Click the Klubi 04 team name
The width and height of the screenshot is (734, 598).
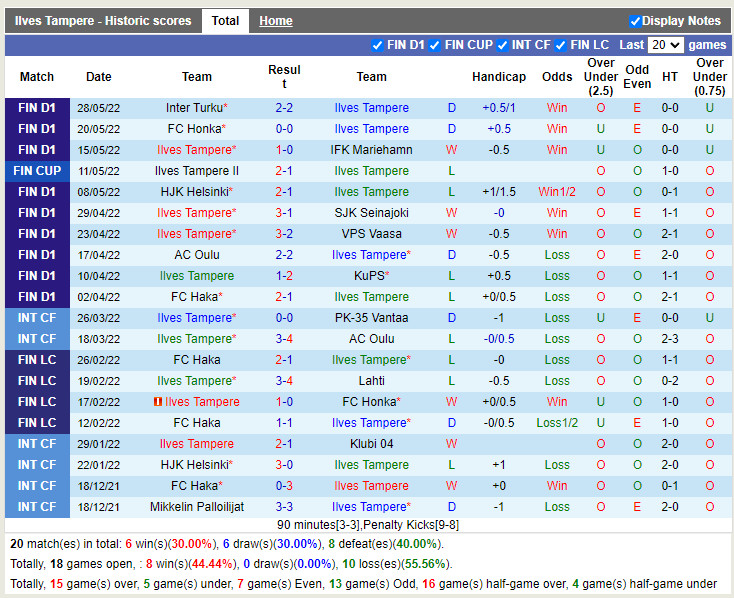[x=371, y=444]
